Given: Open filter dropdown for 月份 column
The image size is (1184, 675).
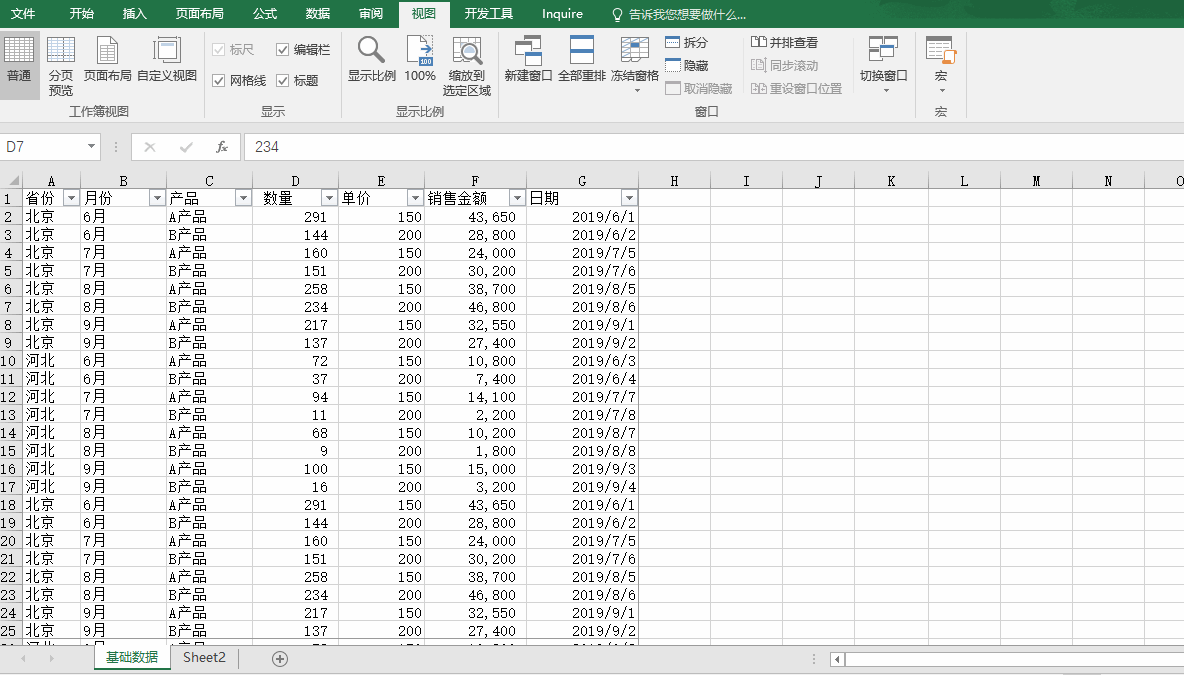Looking at the screenshot, I should click(157, 198).
